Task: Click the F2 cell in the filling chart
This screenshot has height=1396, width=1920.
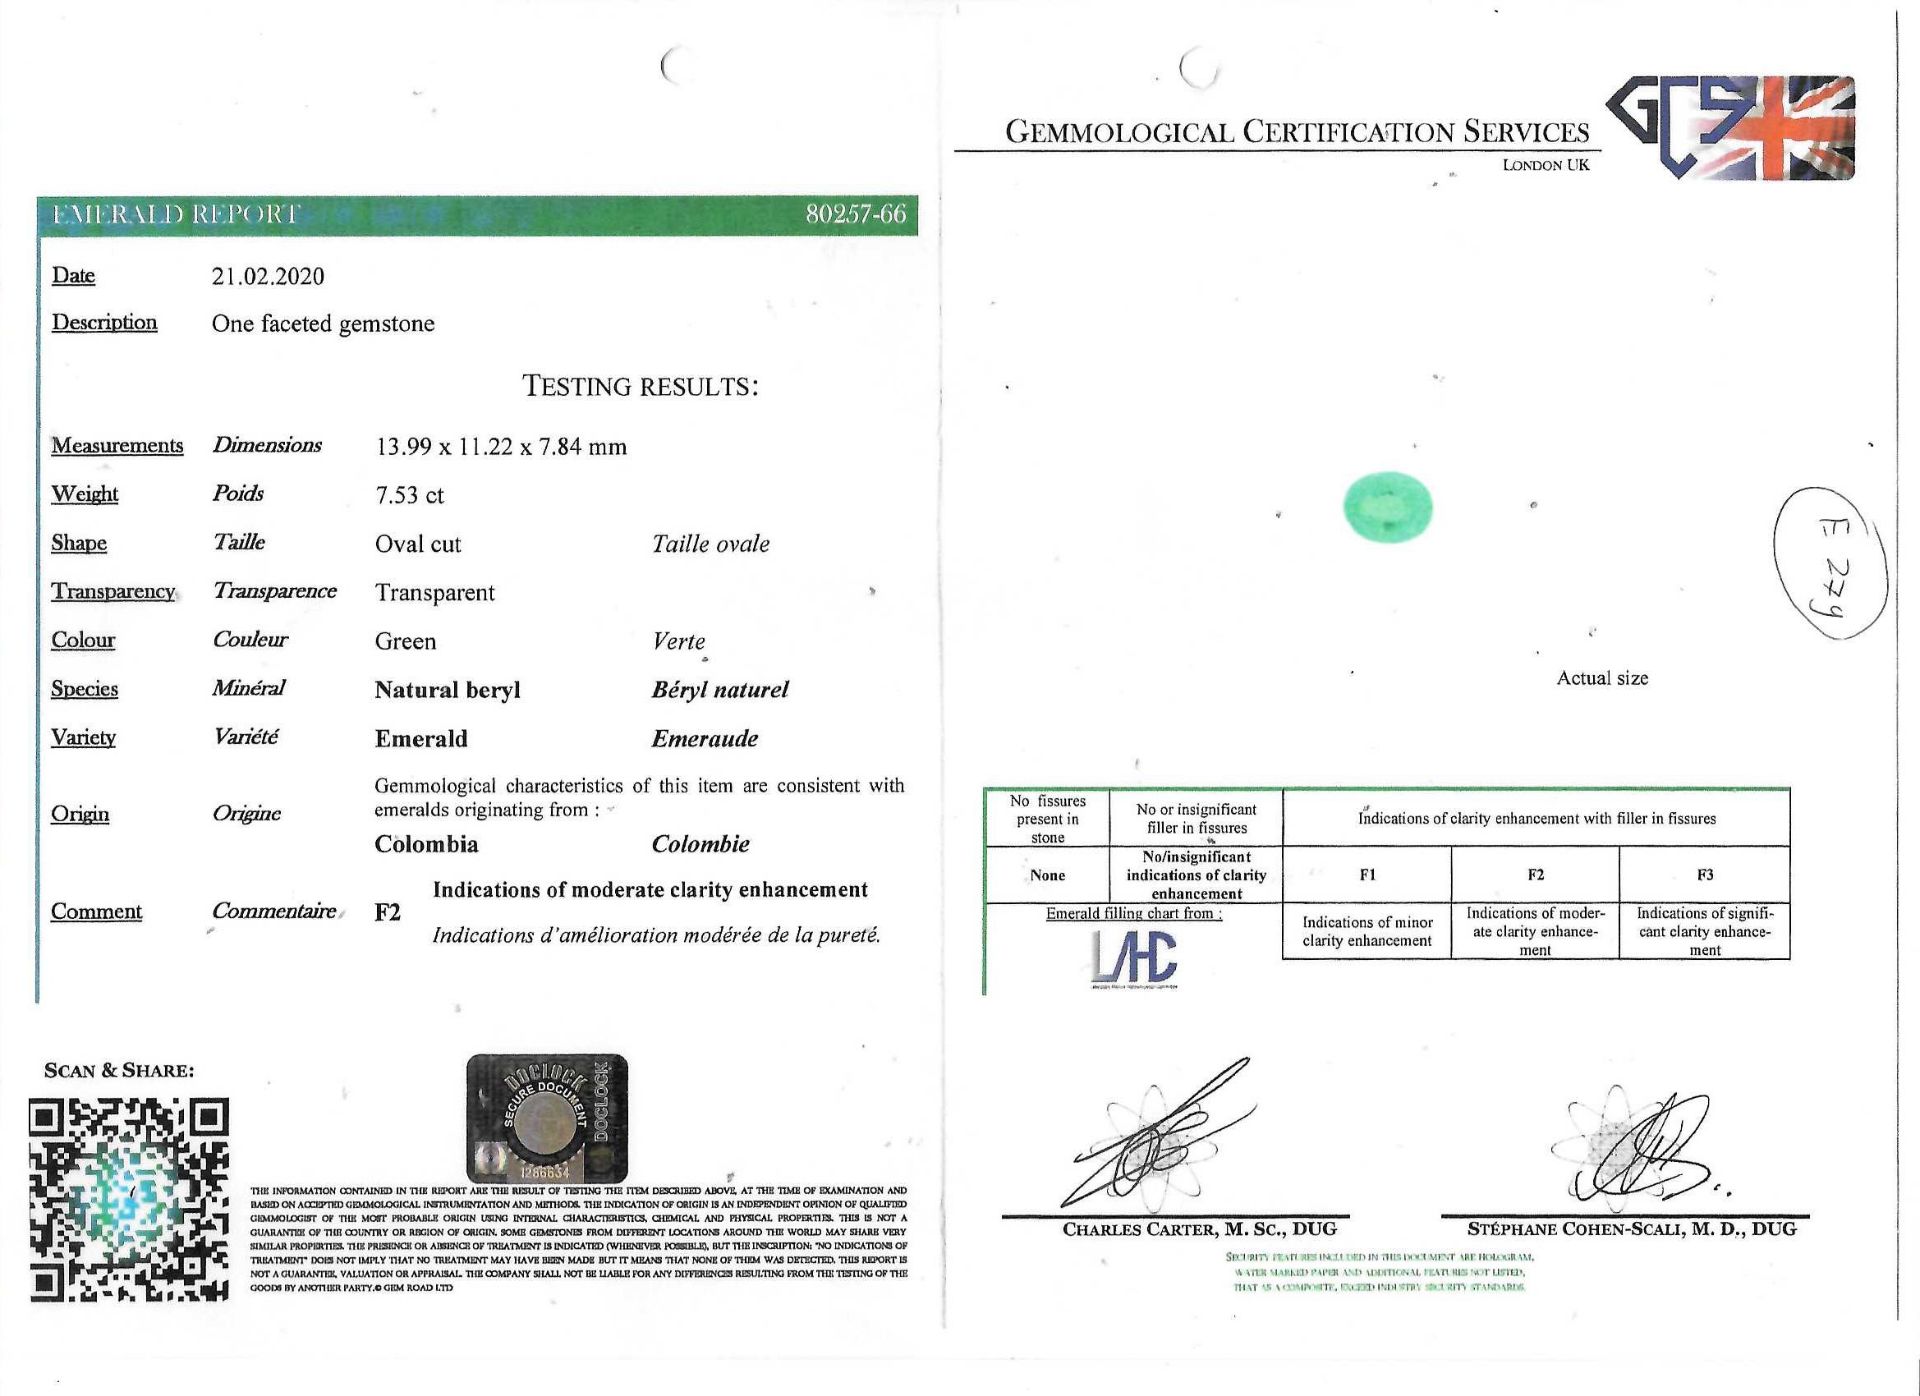Action: [x=1535, y=875]
